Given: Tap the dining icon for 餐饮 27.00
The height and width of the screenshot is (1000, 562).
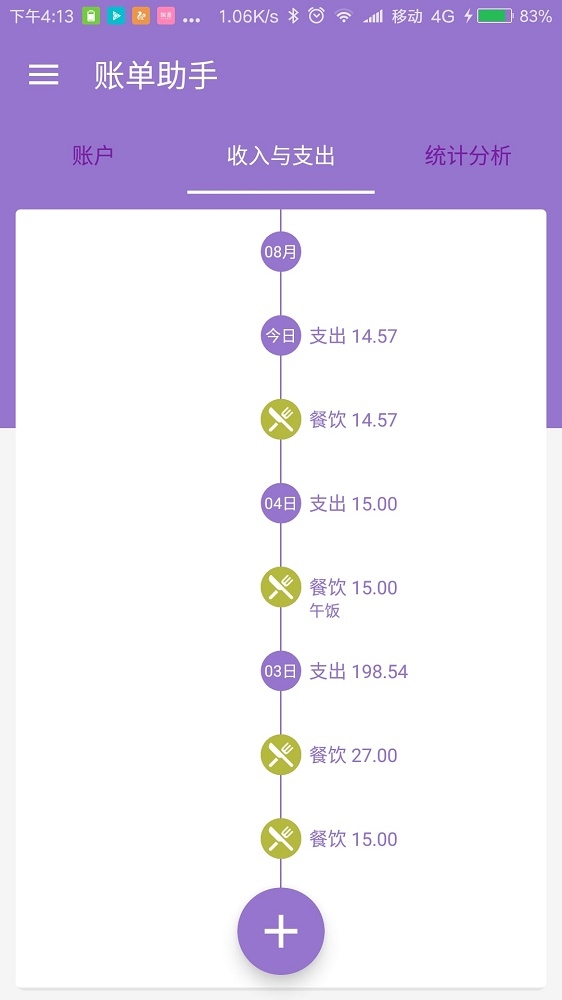Looking at the screenshot, I should click(x=281, y=754).
